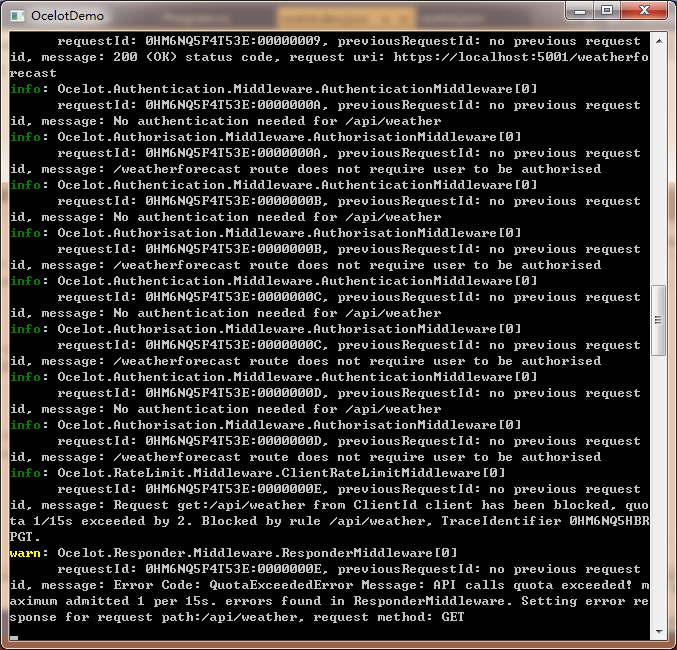Click 'QuotaExceededError' in the warning message
Screen dimensions: 677x650
(x=281, y=585)
